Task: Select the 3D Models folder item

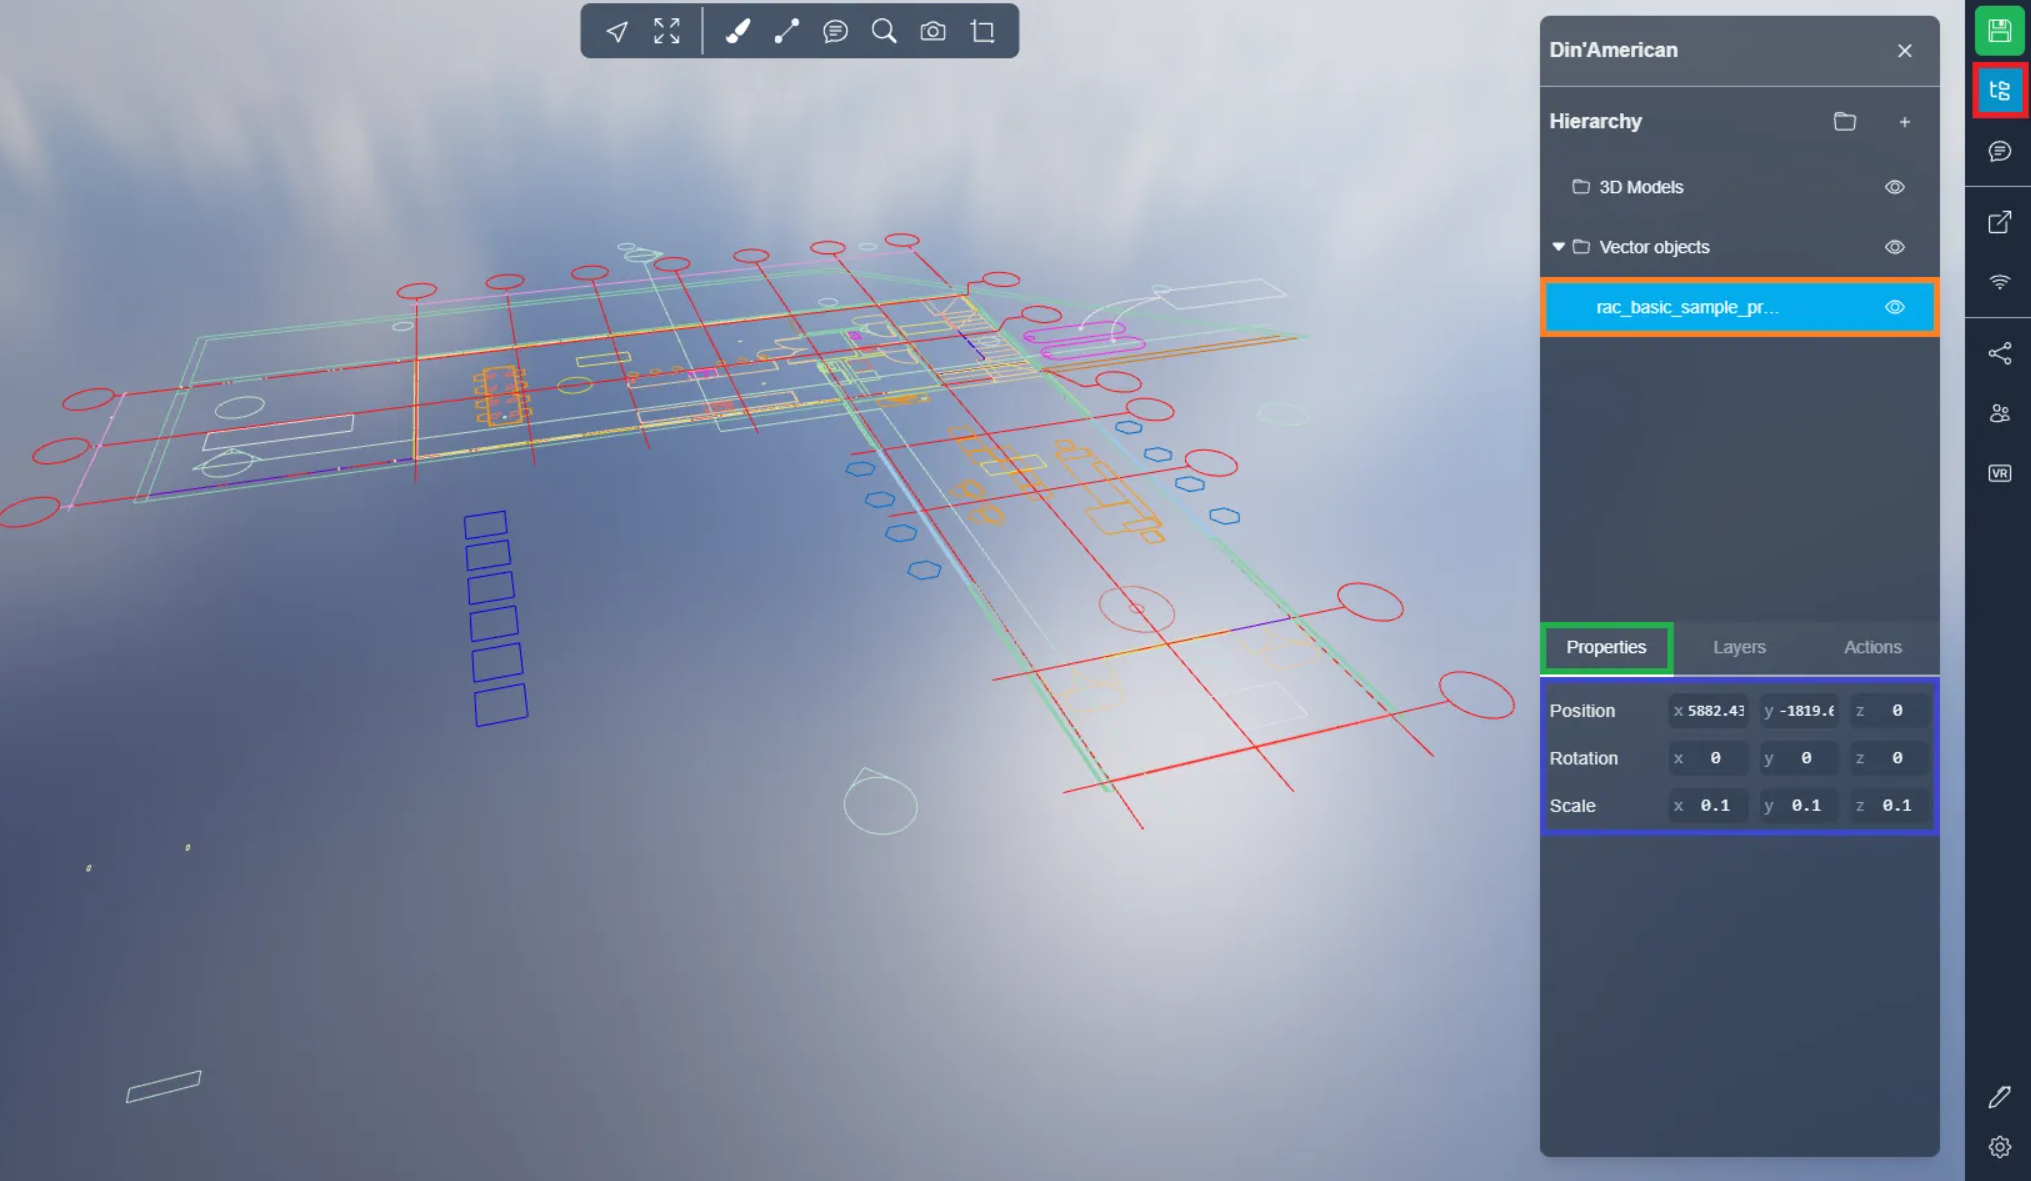Action: click(1640, 187)
